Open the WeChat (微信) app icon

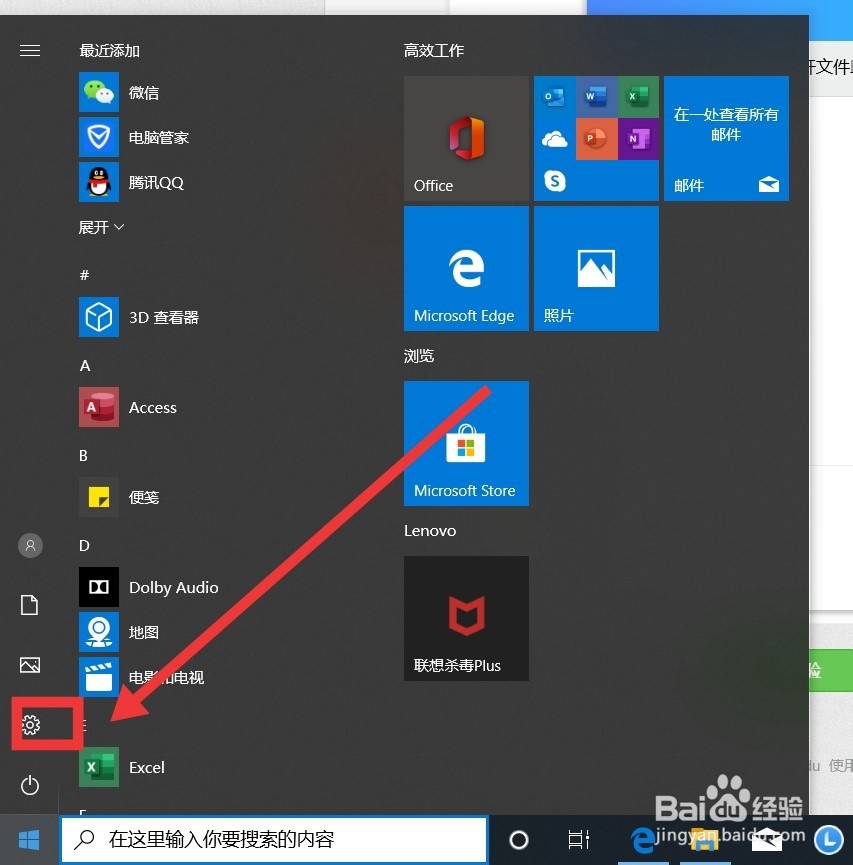pos(99,92)
